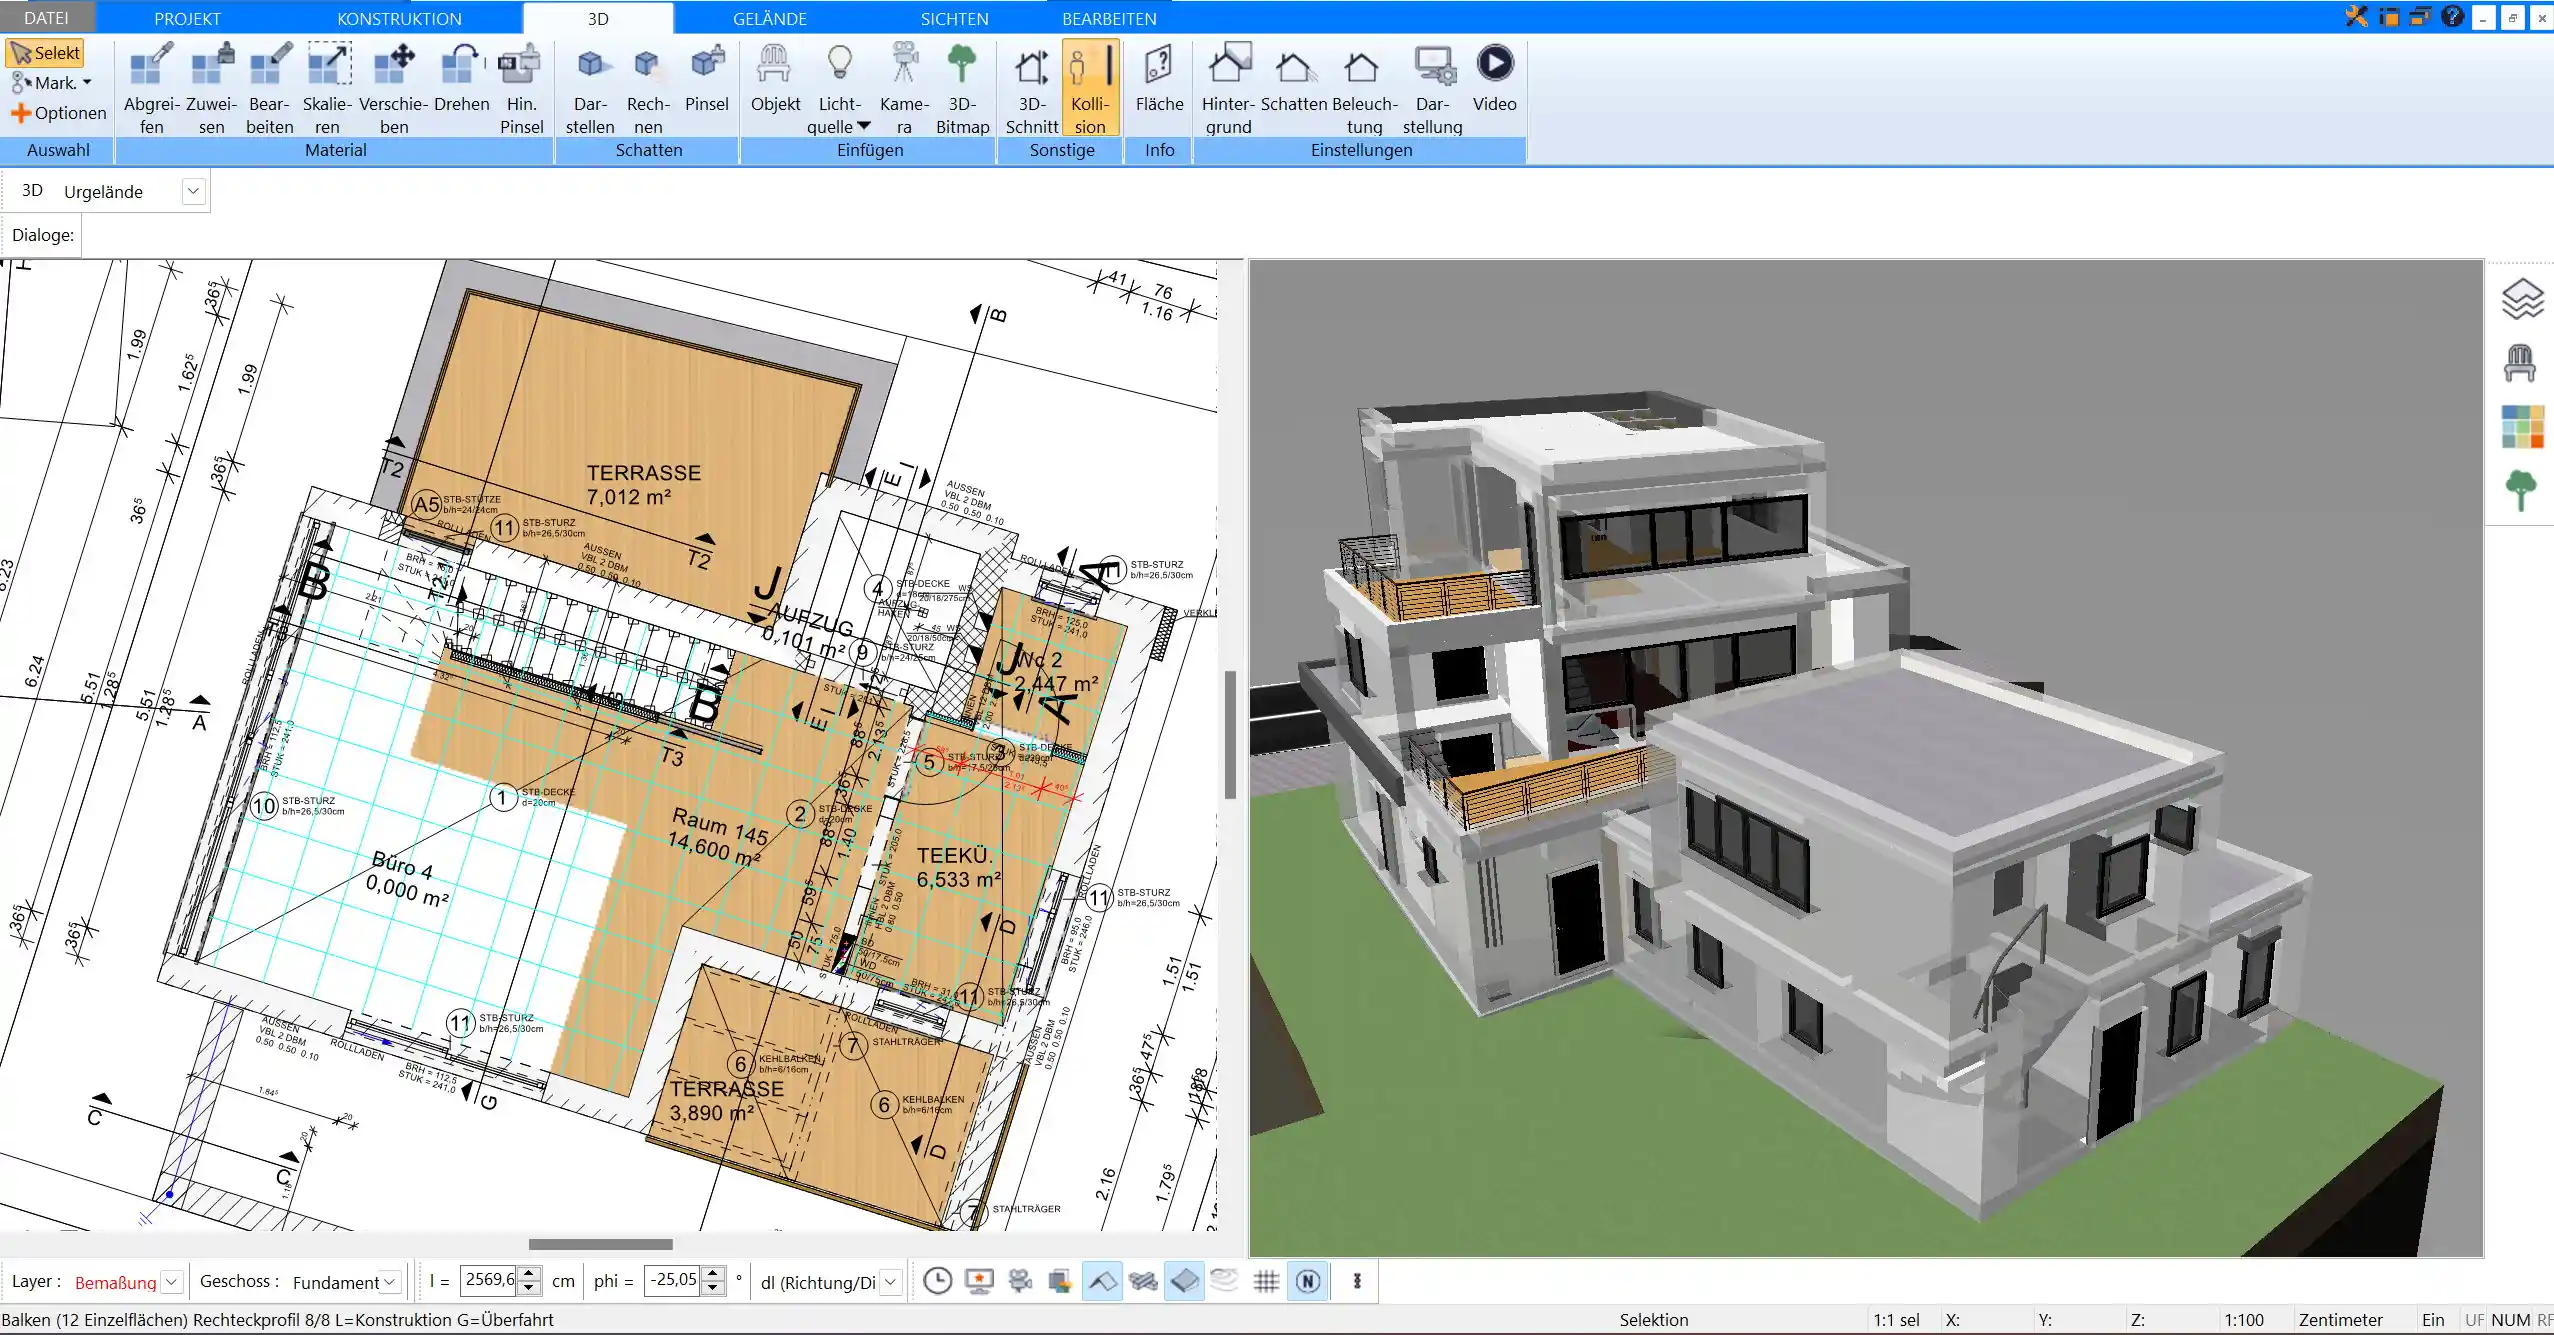Open the materials palette in sidebar

click(x=2522, y=426)
